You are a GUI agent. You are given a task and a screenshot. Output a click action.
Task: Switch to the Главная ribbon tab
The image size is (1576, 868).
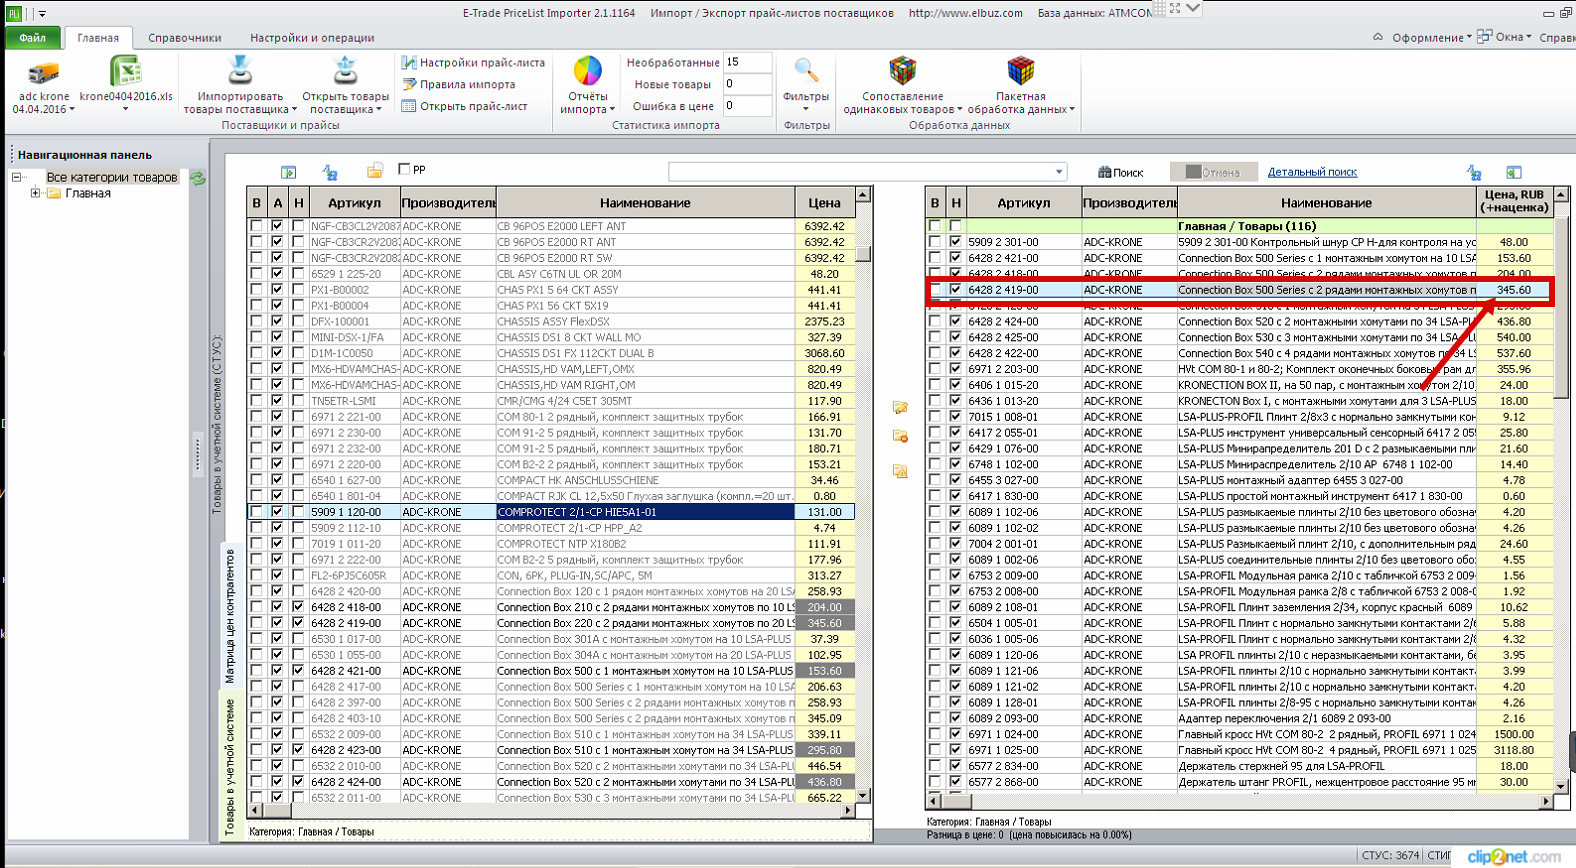tap(98, 38)
